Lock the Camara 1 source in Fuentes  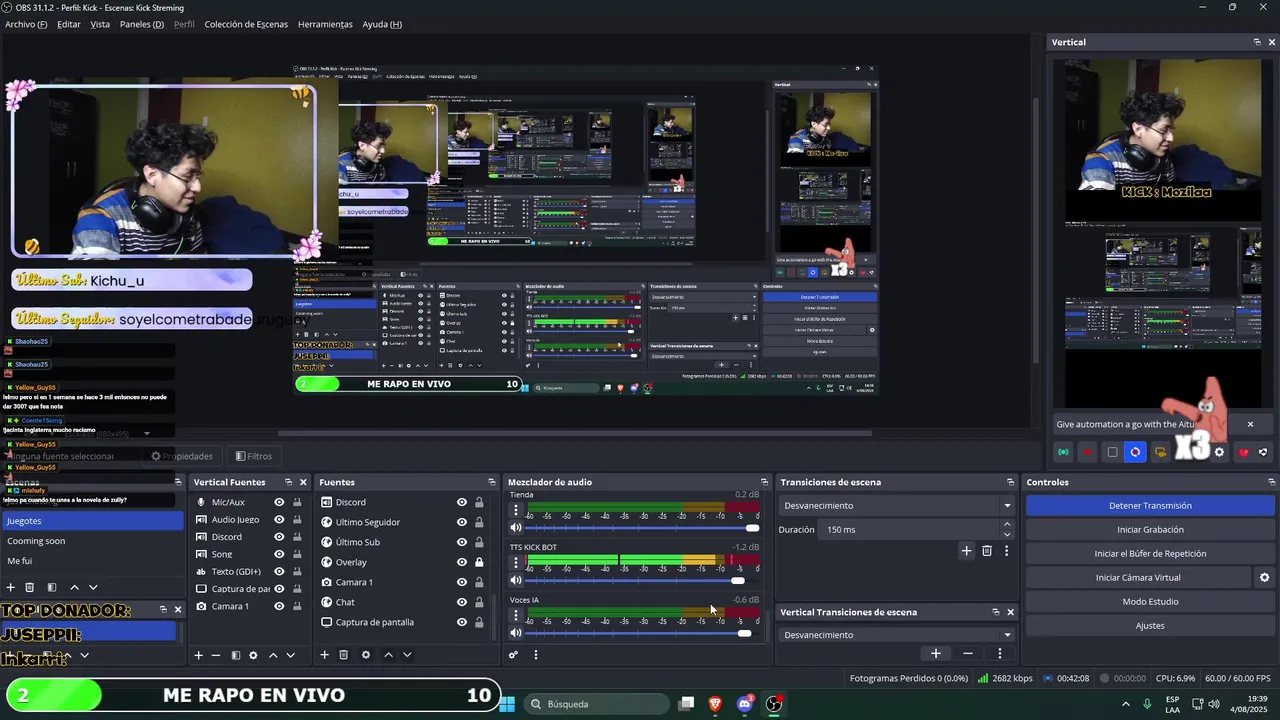[479, 582]
